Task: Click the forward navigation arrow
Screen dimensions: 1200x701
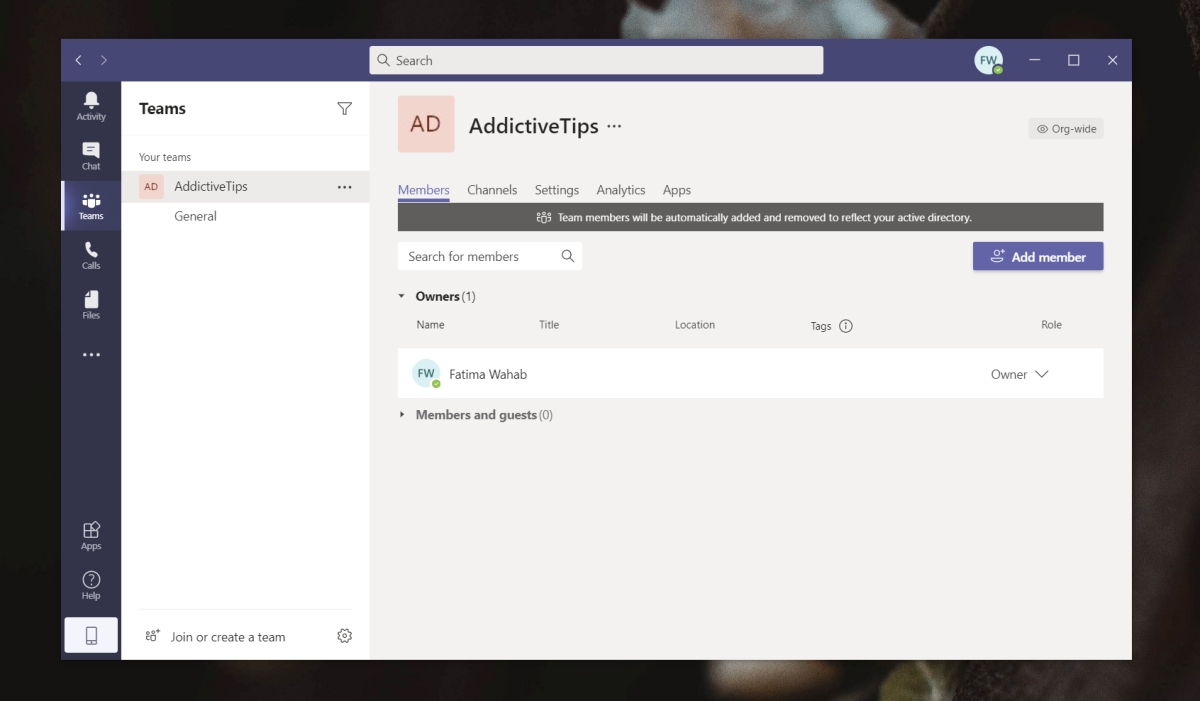Action: 104,61
